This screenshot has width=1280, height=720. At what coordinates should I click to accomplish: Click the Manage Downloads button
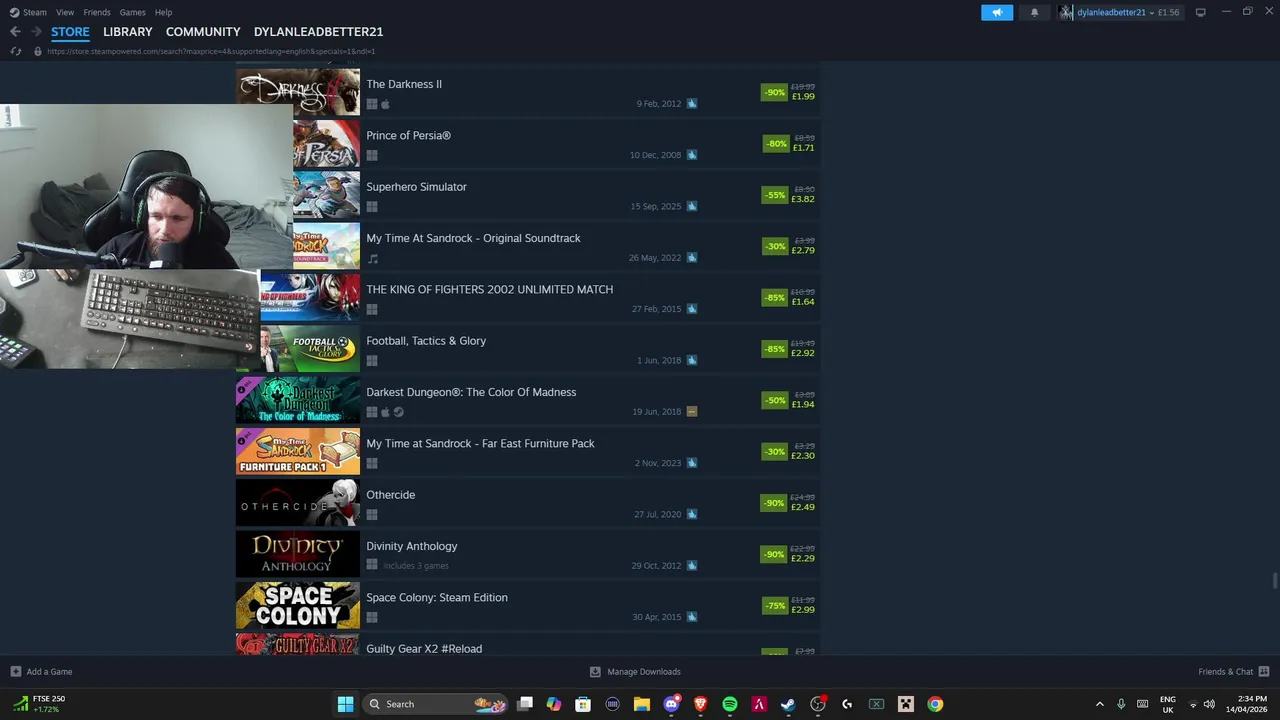click(635, 672)
